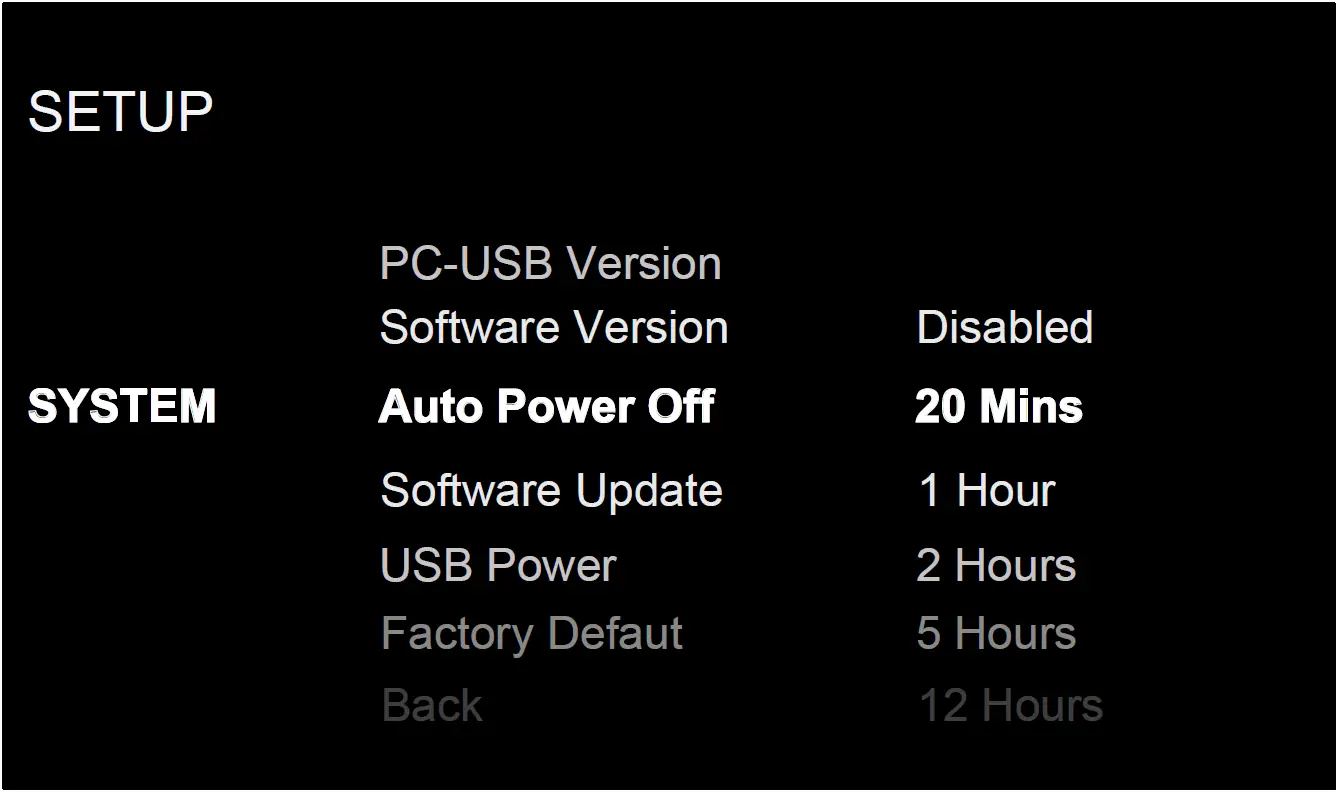Click the SETUP menu title
The height and width of the screenshot is (792, 1338).
tap(121, 110)
